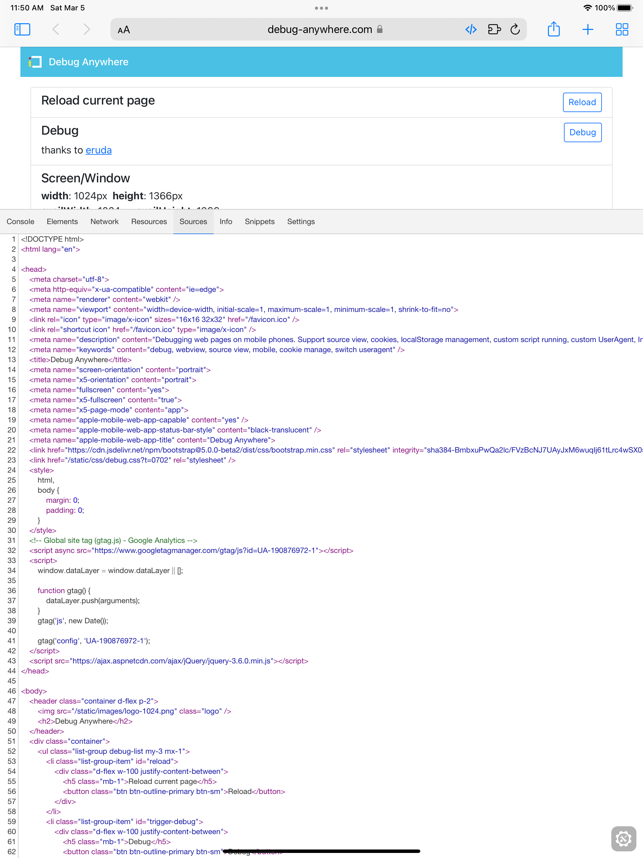The height and width of the screenshot is (858, 643).
Task: Open the eruda Settings tab
Action: (x=301, y=222)
